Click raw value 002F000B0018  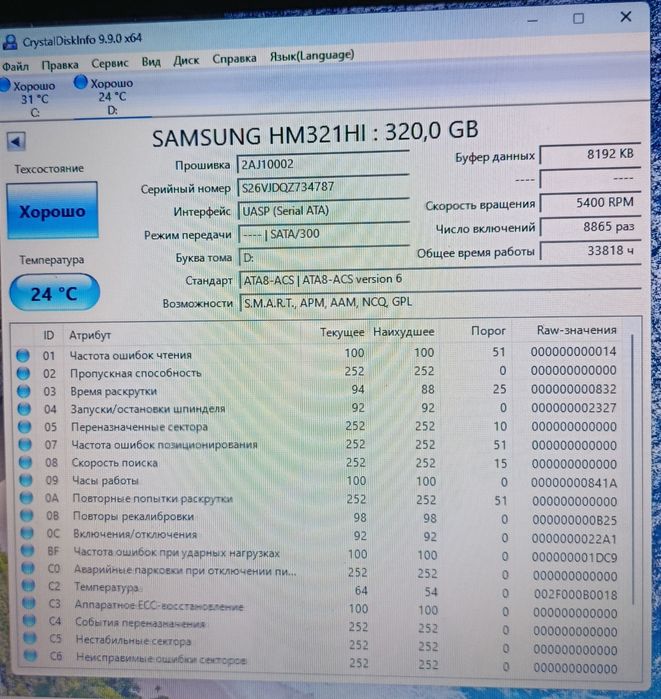(x=575, y=595)
